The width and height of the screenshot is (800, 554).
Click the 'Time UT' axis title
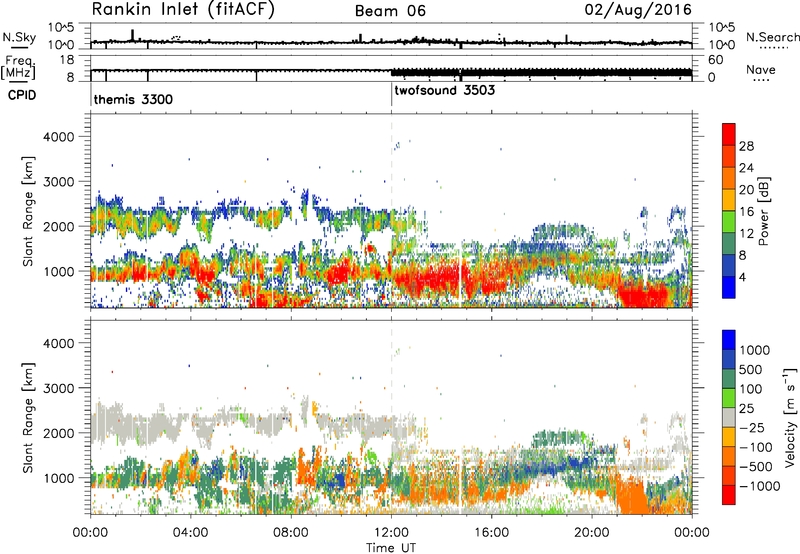click(x=391, y=548)
